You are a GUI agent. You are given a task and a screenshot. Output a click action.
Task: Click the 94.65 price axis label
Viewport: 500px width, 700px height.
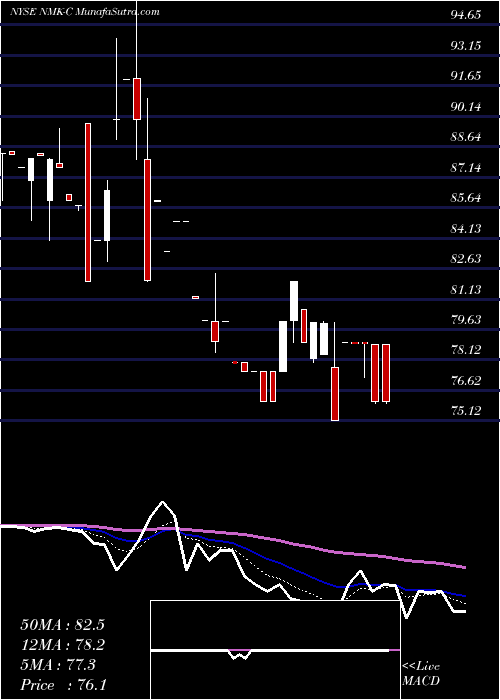click(x=466, y=15)
